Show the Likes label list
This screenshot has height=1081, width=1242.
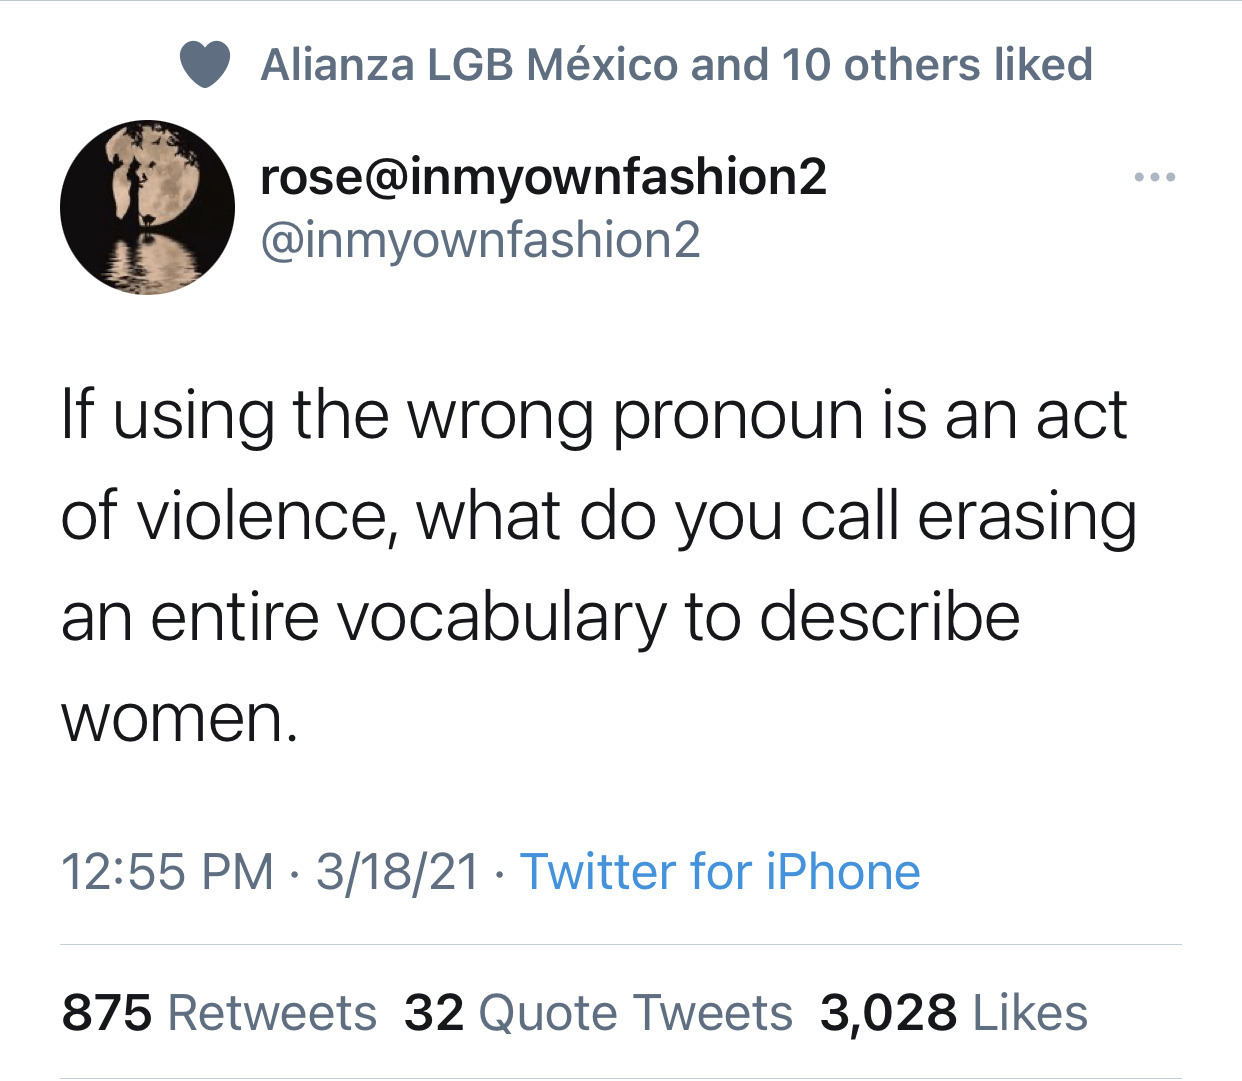tap(1029, 1013)
